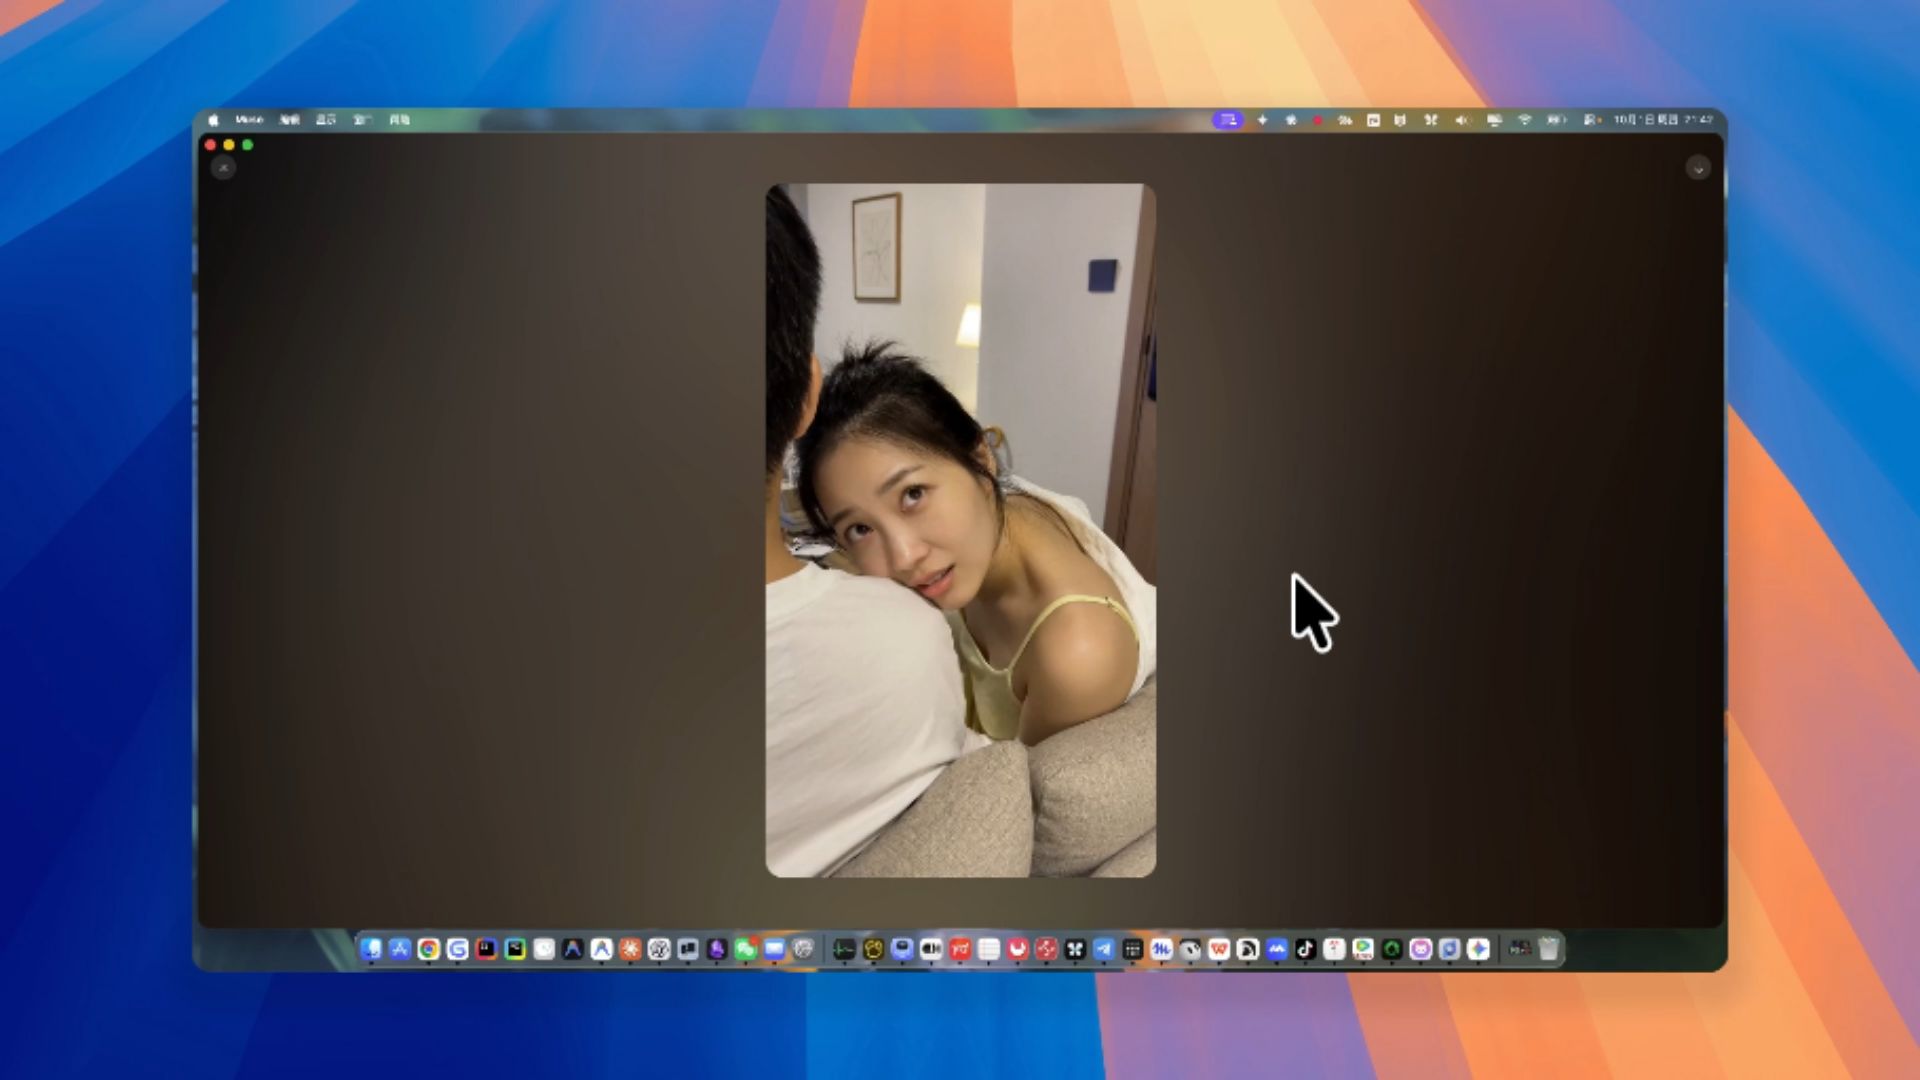Click the date and time in the menu bar
1920x1080 pixels.
(x=1663, y=120)
